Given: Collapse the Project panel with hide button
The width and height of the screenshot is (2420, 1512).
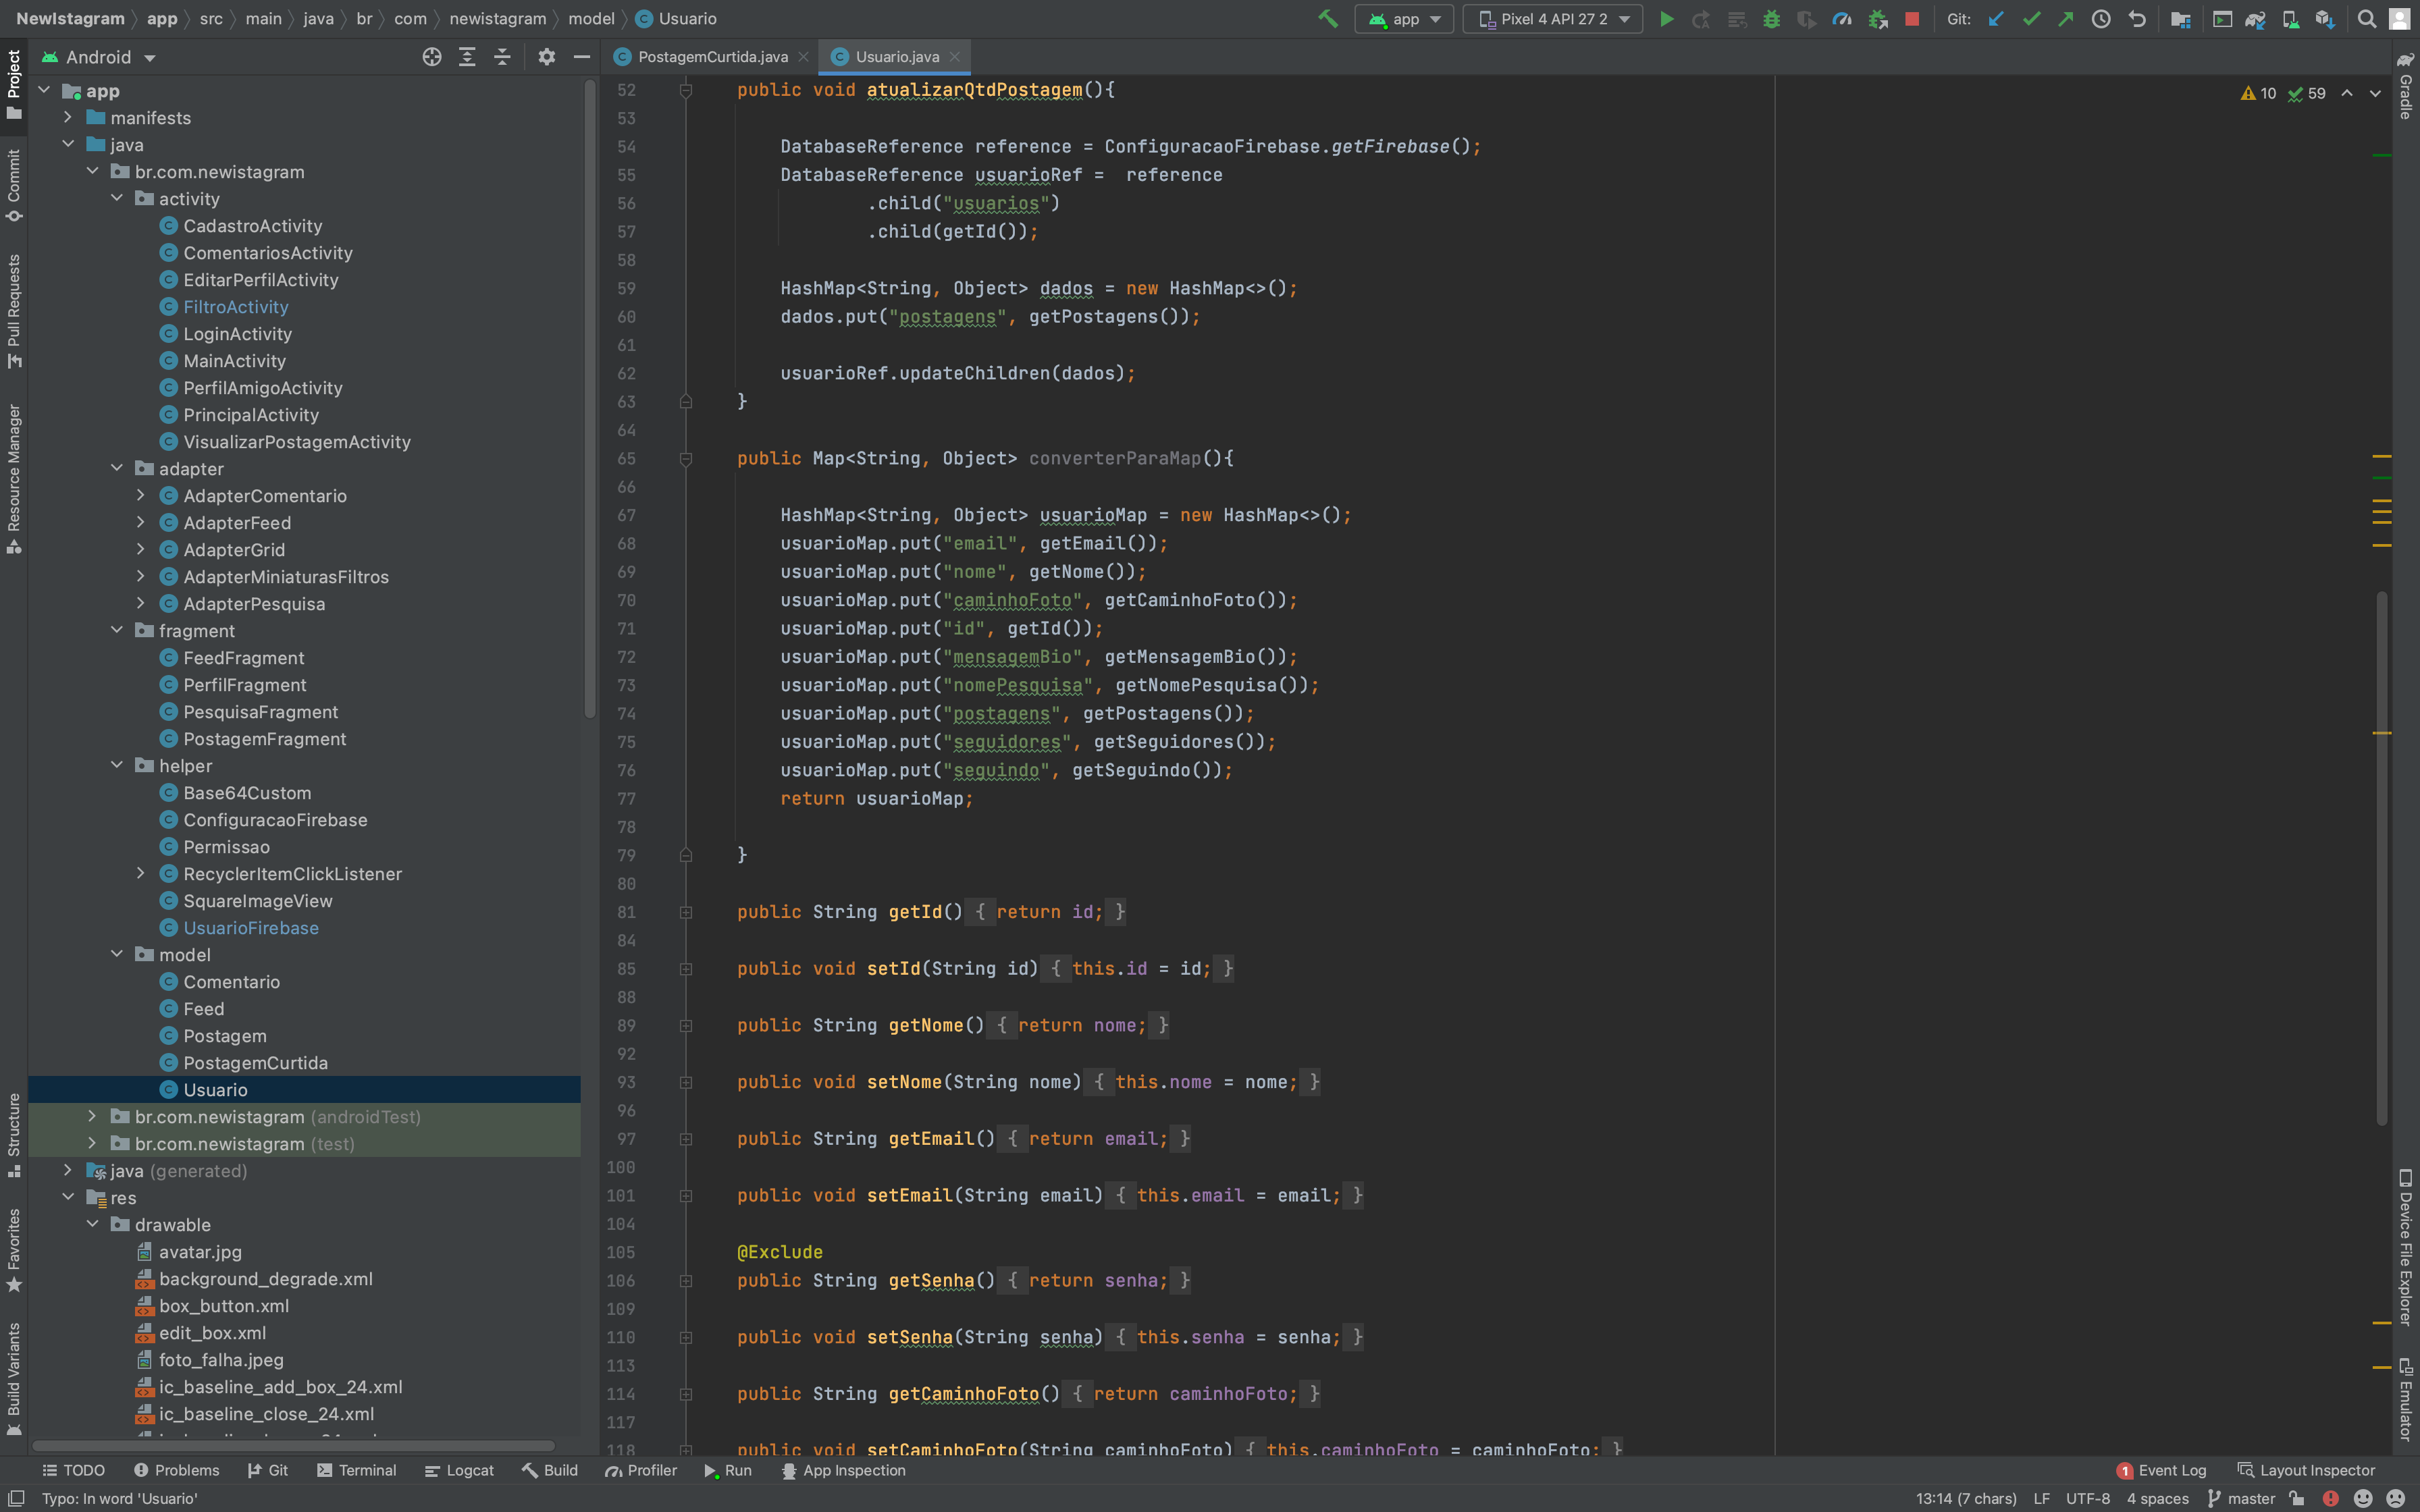Looking at the screenshot, I should tap(581, 57).
